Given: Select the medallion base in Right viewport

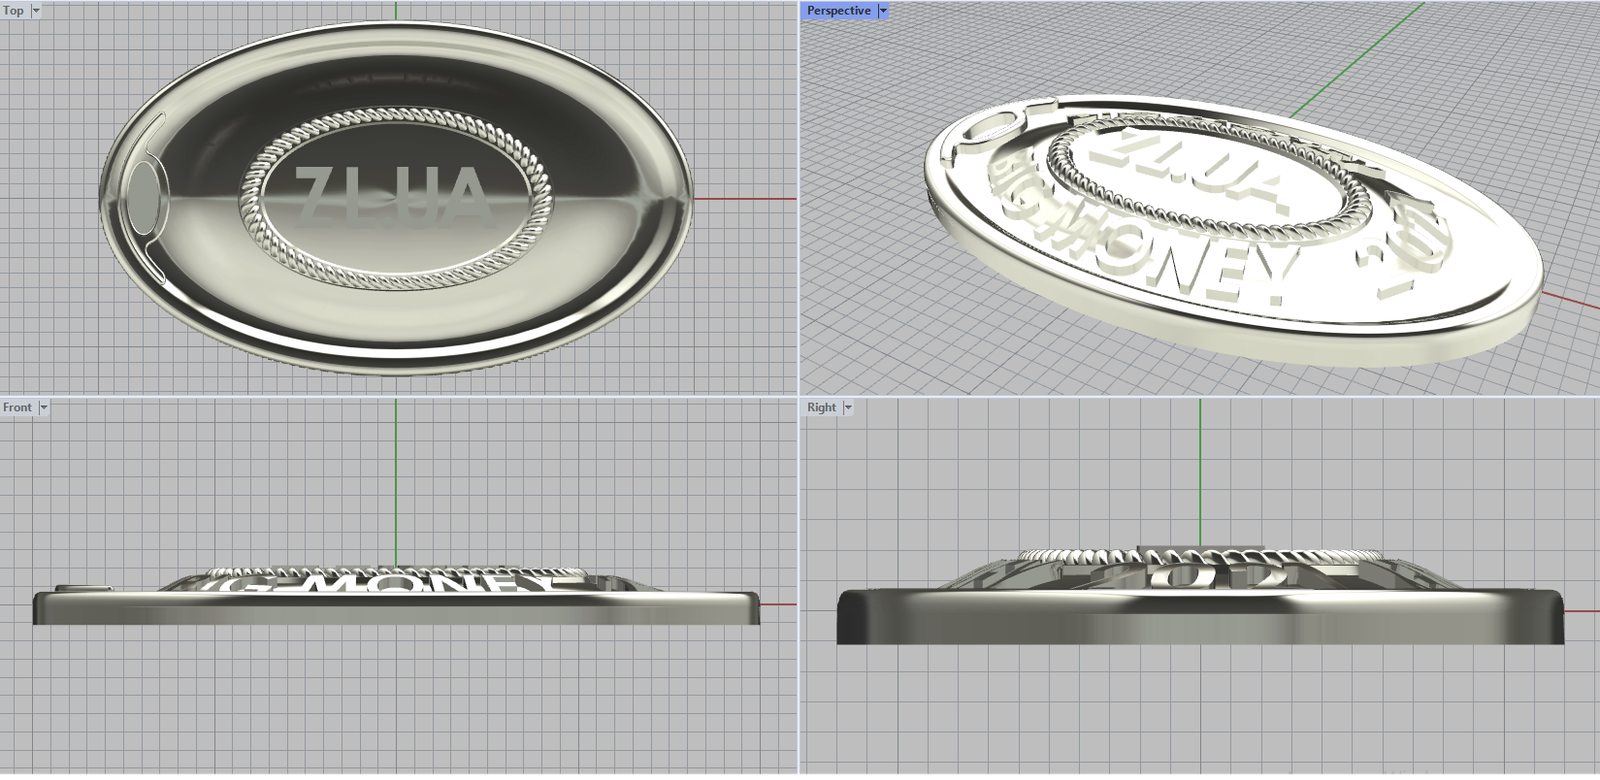Looking at the screenshot, I should (1200, 615).
